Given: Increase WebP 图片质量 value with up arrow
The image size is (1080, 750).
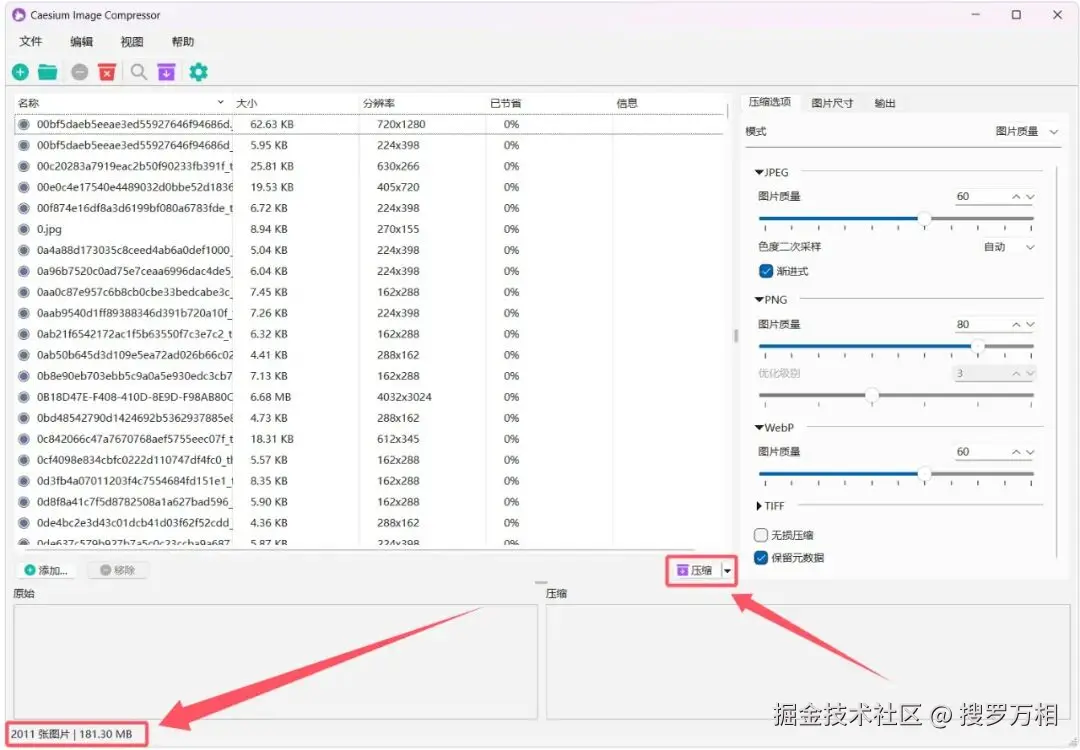Looking at the screenshot, I should (x=1016, y=452).
